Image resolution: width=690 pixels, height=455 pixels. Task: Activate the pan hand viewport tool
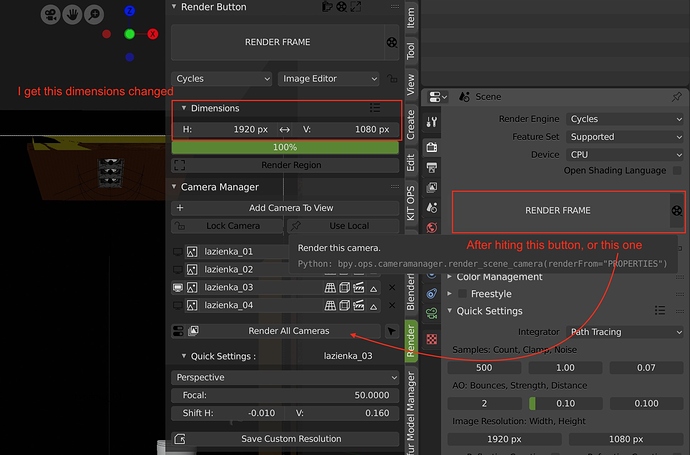(x=72, y=15)
